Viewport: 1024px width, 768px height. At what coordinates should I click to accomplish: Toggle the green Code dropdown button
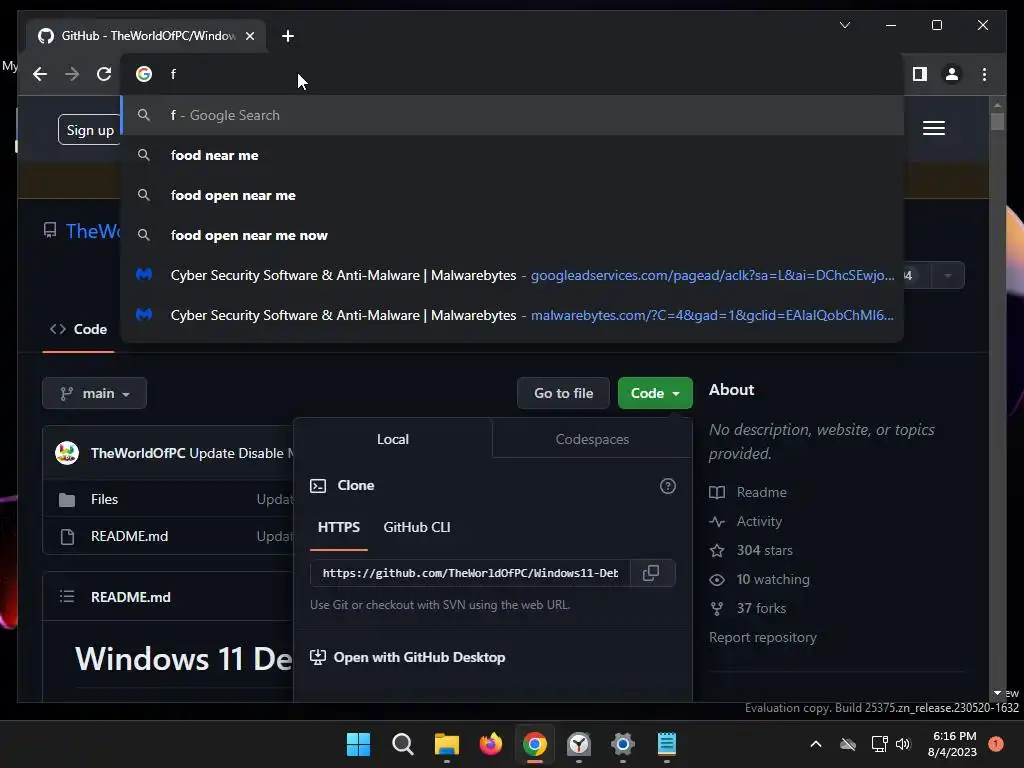click(x=655, y=393)
